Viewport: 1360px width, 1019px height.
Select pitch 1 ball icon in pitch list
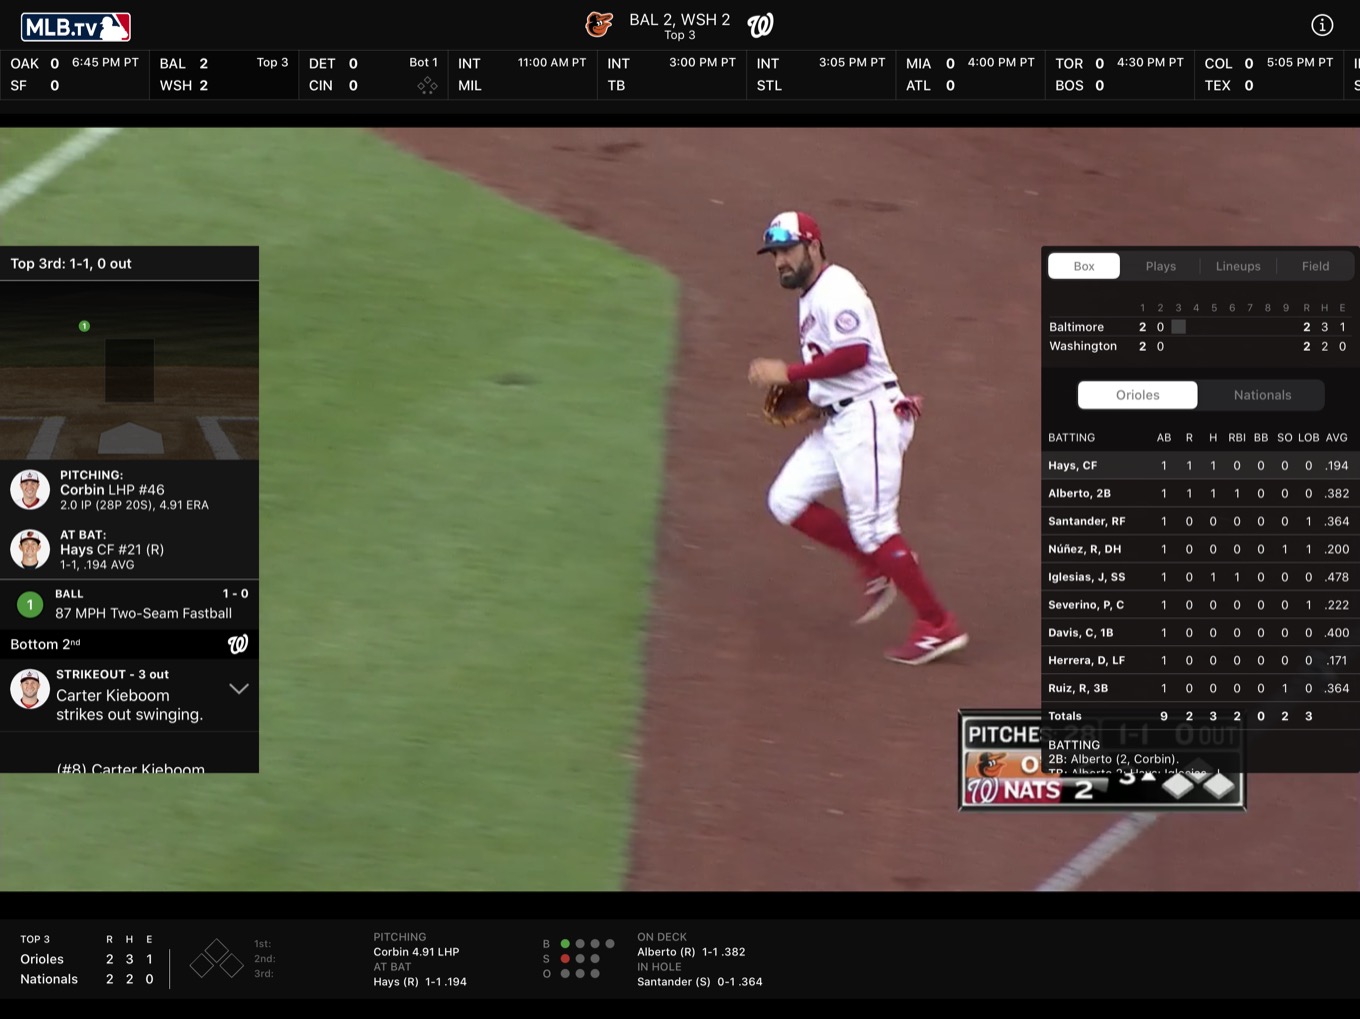(30, 604)
